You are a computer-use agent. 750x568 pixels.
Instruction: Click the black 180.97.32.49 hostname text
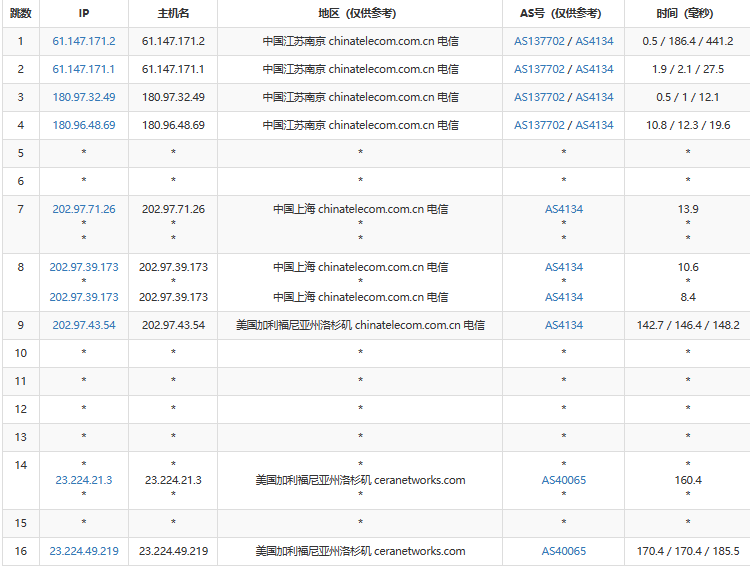tap(173, 97)
